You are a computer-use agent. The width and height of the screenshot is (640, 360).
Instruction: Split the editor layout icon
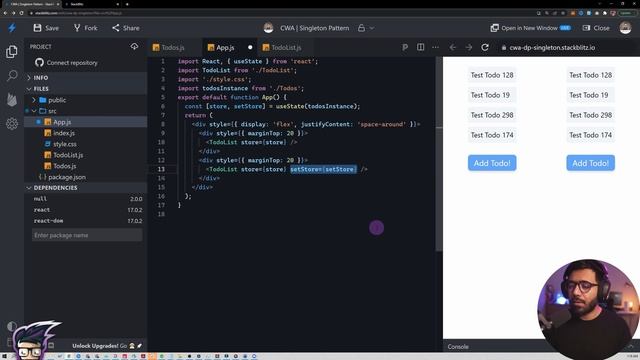tap(420, 47)
